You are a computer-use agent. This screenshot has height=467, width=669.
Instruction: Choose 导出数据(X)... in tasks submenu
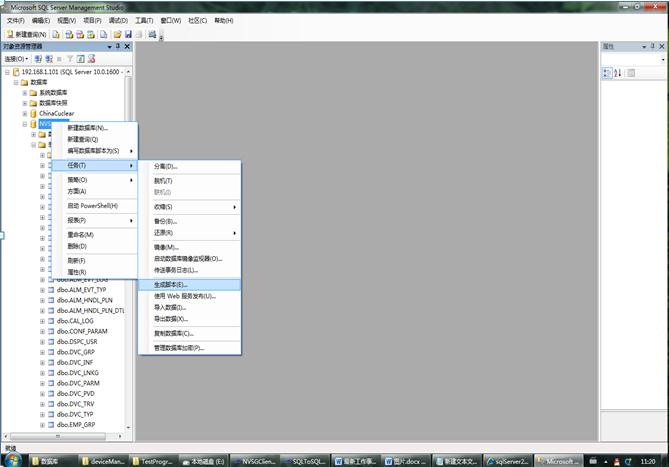point(189,319)
